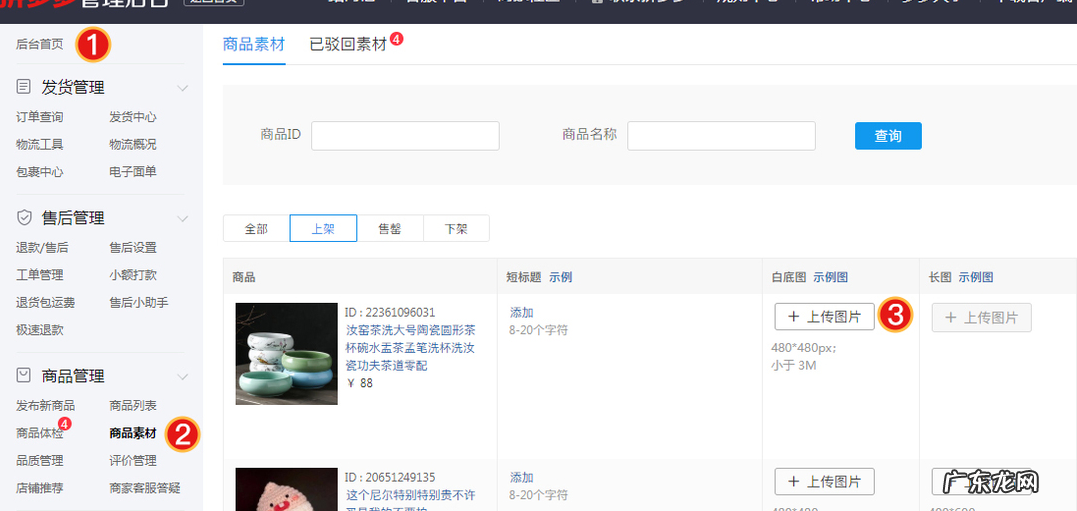
Task: Collapse the 发货管理 section chevron
Action: tap(183, 88)
